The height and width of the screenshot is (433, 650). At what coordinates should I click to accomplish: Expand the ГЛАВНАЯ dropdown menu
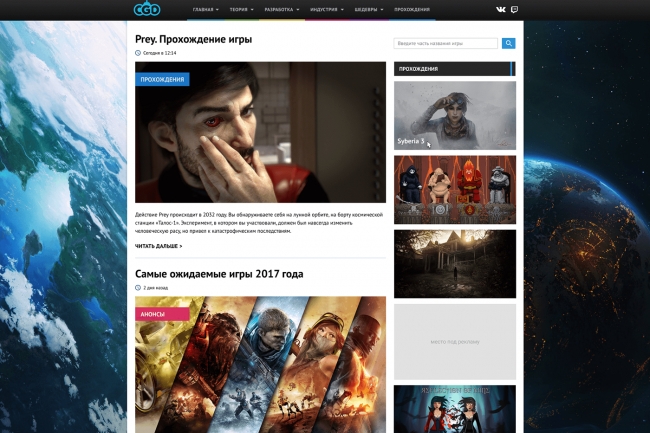206,10
